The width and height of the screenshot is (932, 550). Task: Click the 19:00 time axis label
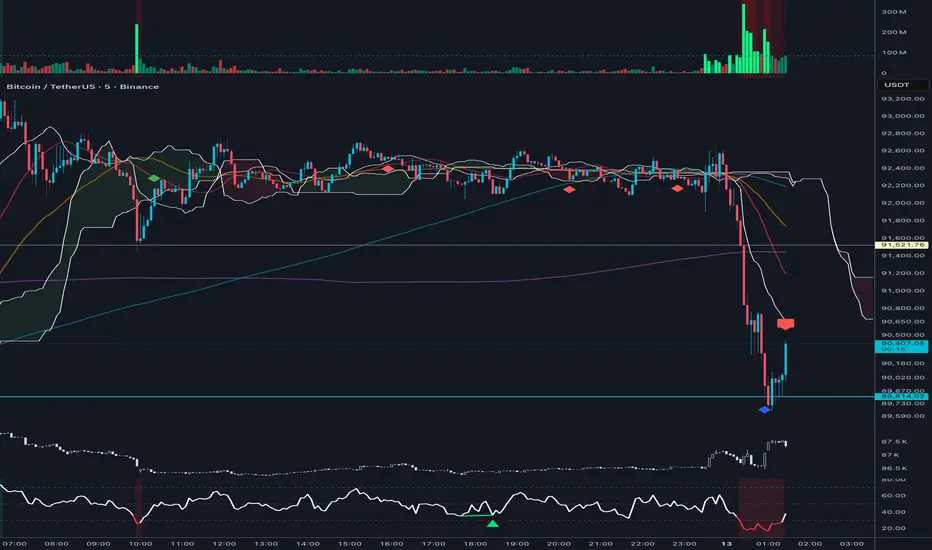coord(517,543)
